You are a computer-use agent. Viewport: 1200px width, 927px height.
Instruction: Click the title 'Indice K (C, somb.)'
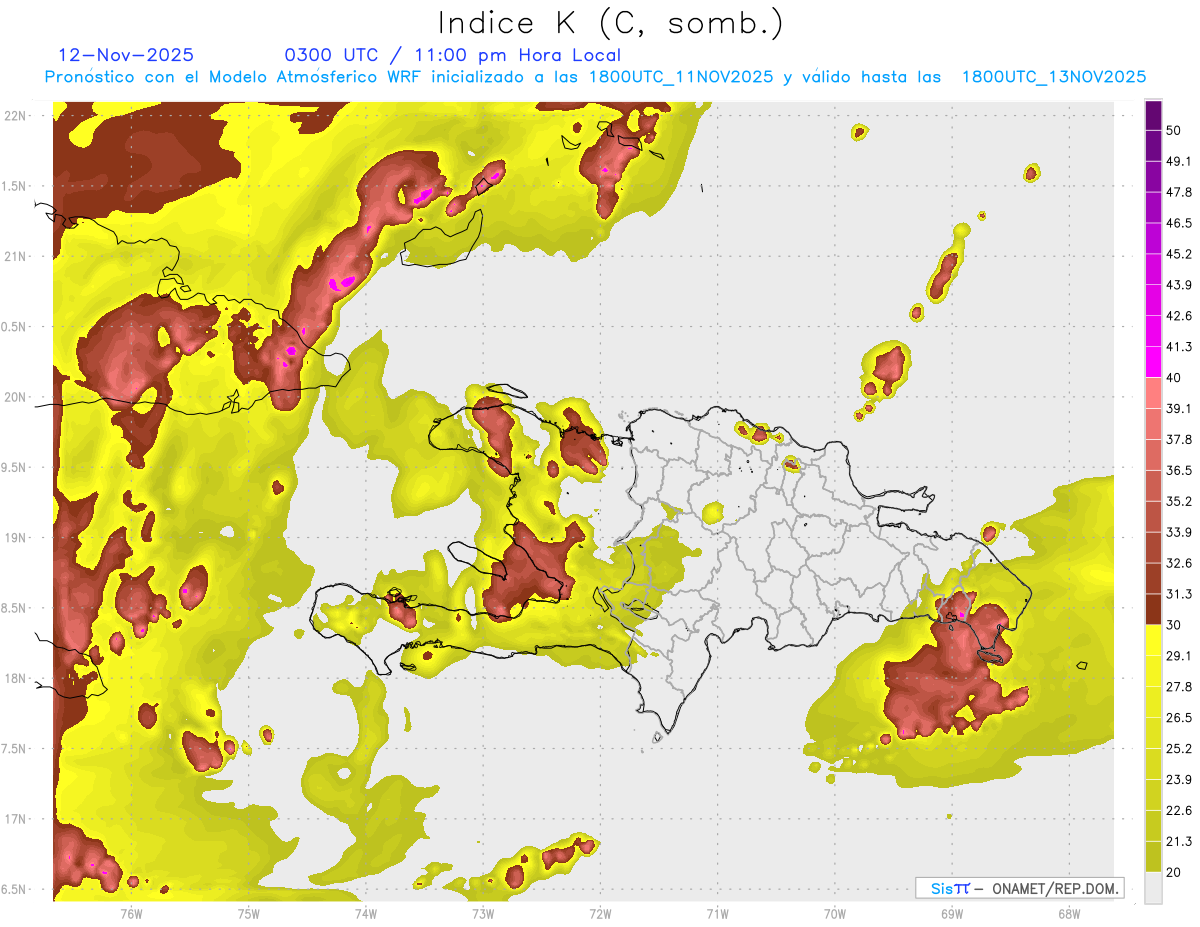coord(610,23)
